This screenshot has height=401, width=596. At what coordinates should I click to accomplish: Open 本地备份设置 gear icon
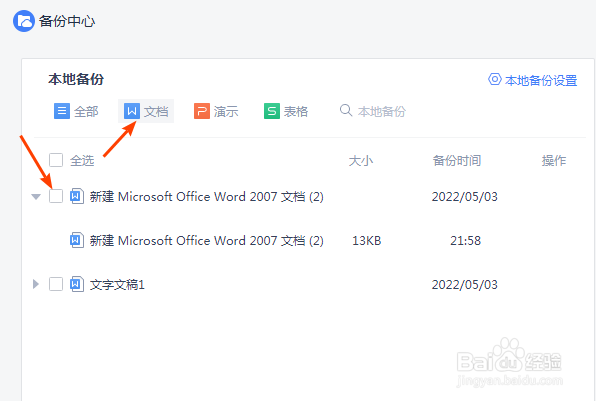(495, 79)
